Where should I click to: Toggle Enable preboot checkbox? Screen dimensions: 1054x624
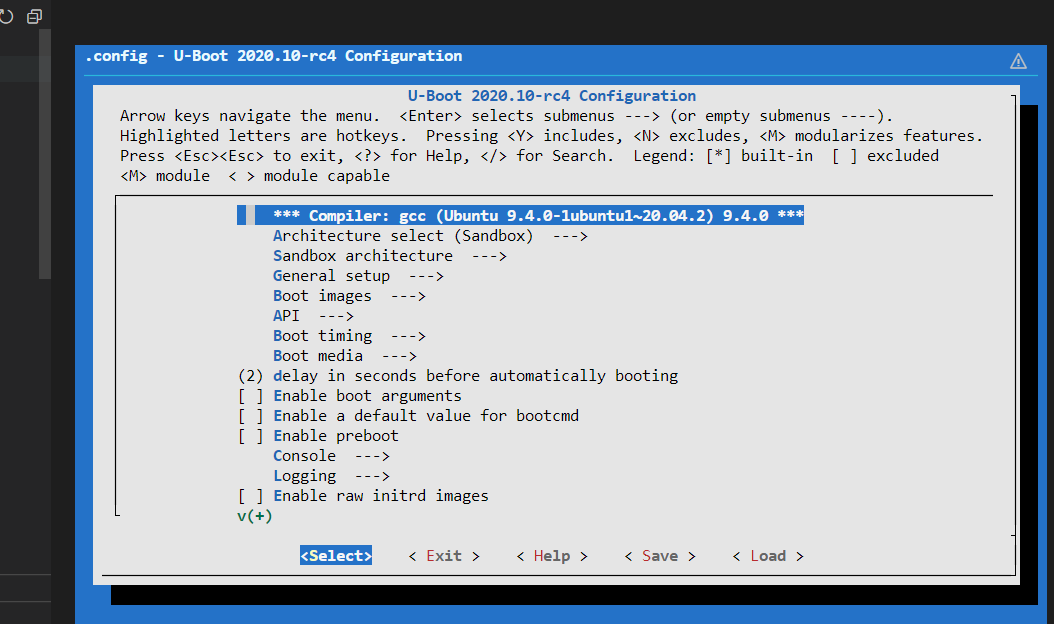251,436
